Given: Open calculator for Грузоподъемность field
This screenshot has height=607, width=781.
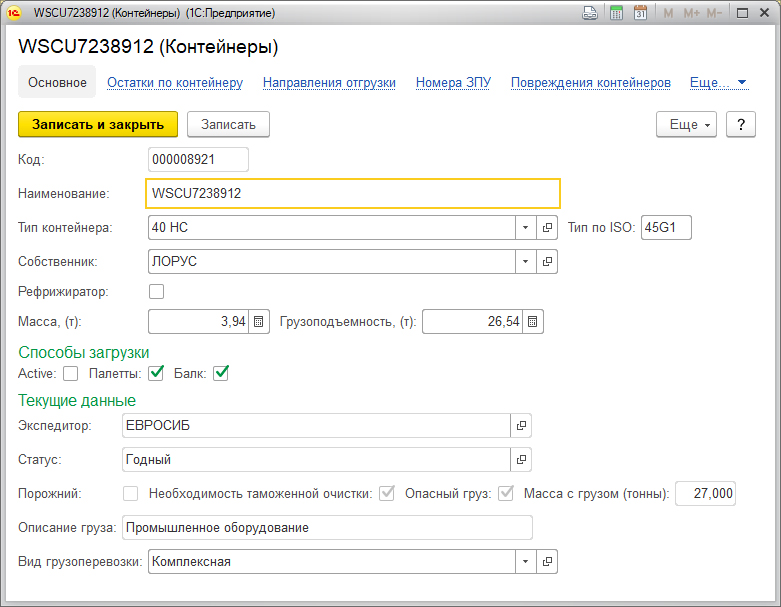Looking at the screenshot, I should tap(532, 322).
